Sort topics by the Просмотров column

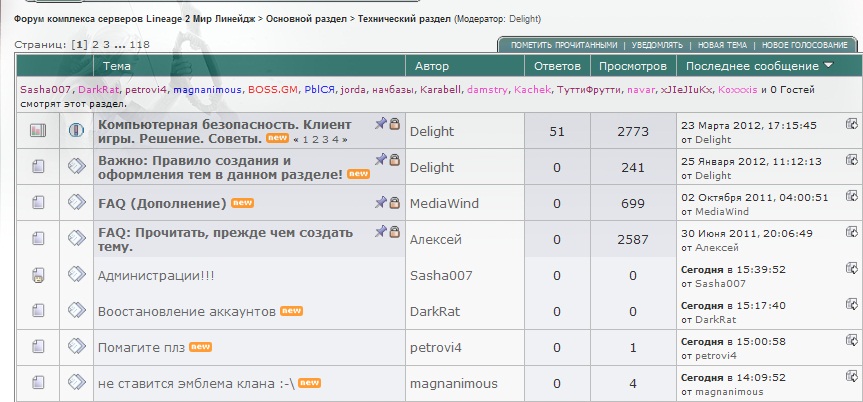point(631,66)
